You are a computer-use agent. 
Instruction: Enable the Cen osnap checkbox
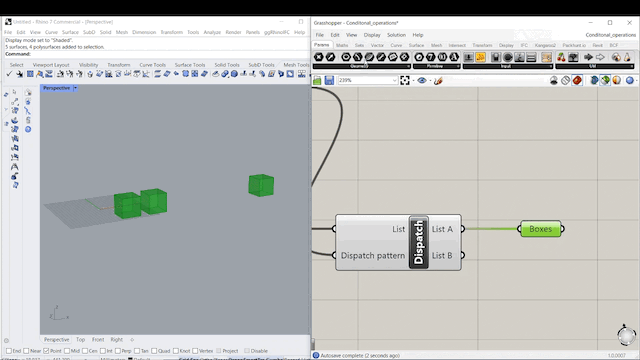[85, 351]
